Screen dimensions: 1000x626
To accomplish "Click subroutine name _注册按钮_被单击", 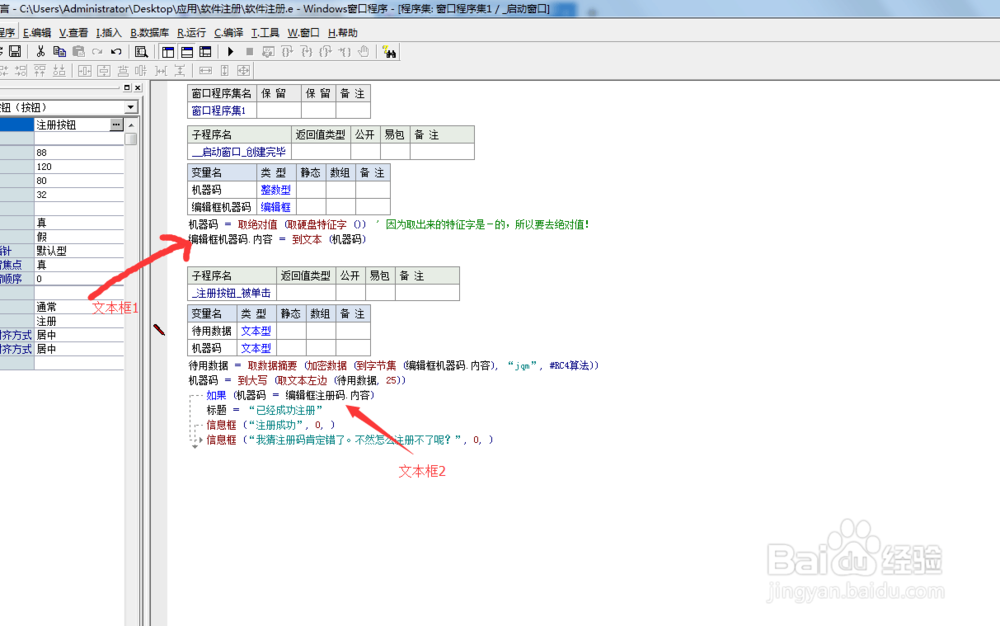I will [232, 293].
